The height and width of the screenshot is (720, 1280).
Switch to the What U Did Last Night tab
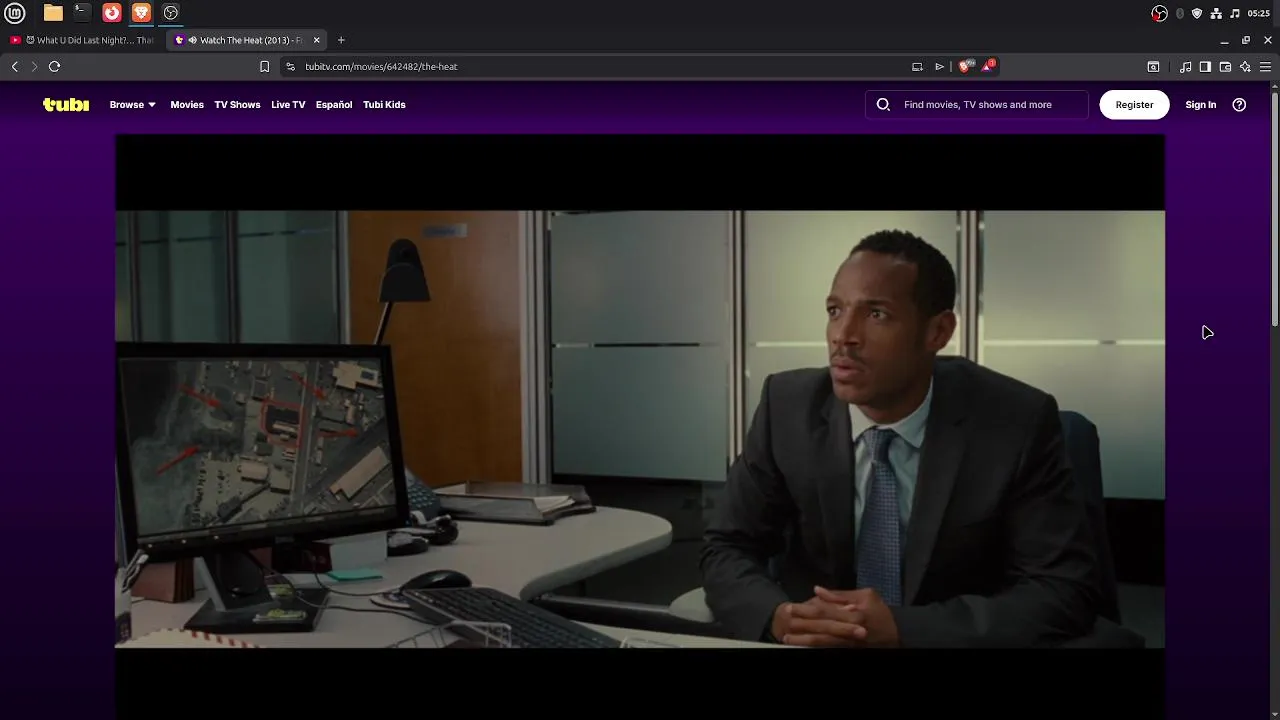pyautogui.click(x=82, y=40)
